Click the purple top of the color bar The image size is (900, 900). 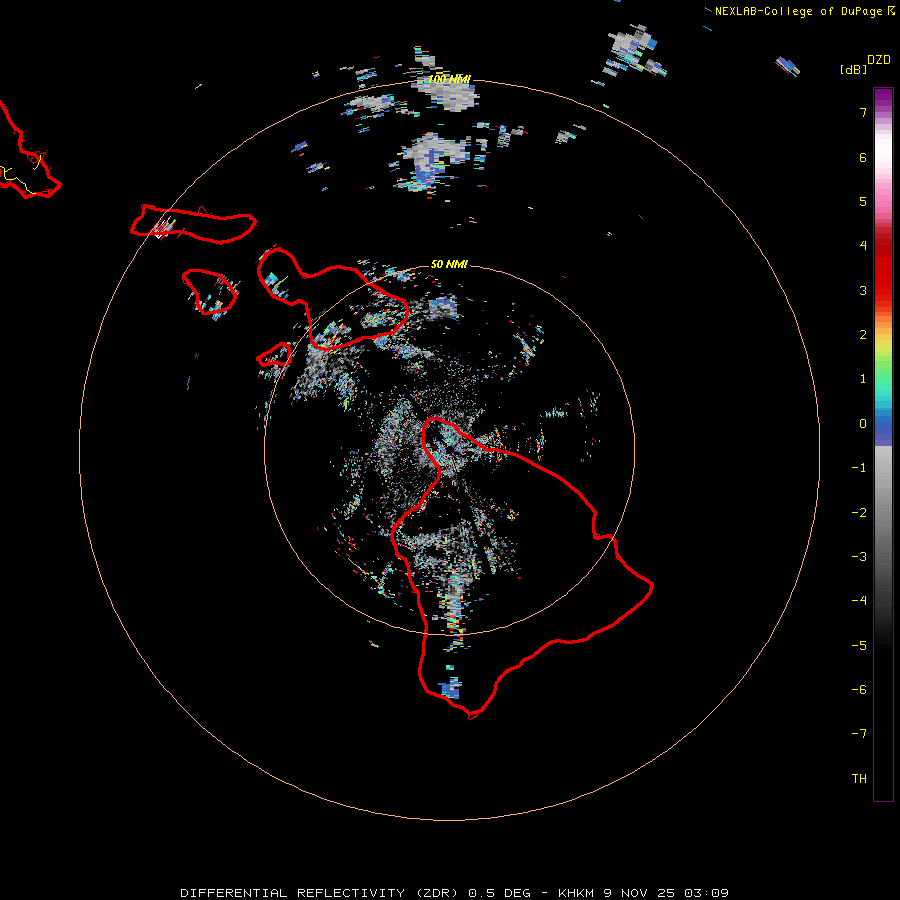click(883, 98)
